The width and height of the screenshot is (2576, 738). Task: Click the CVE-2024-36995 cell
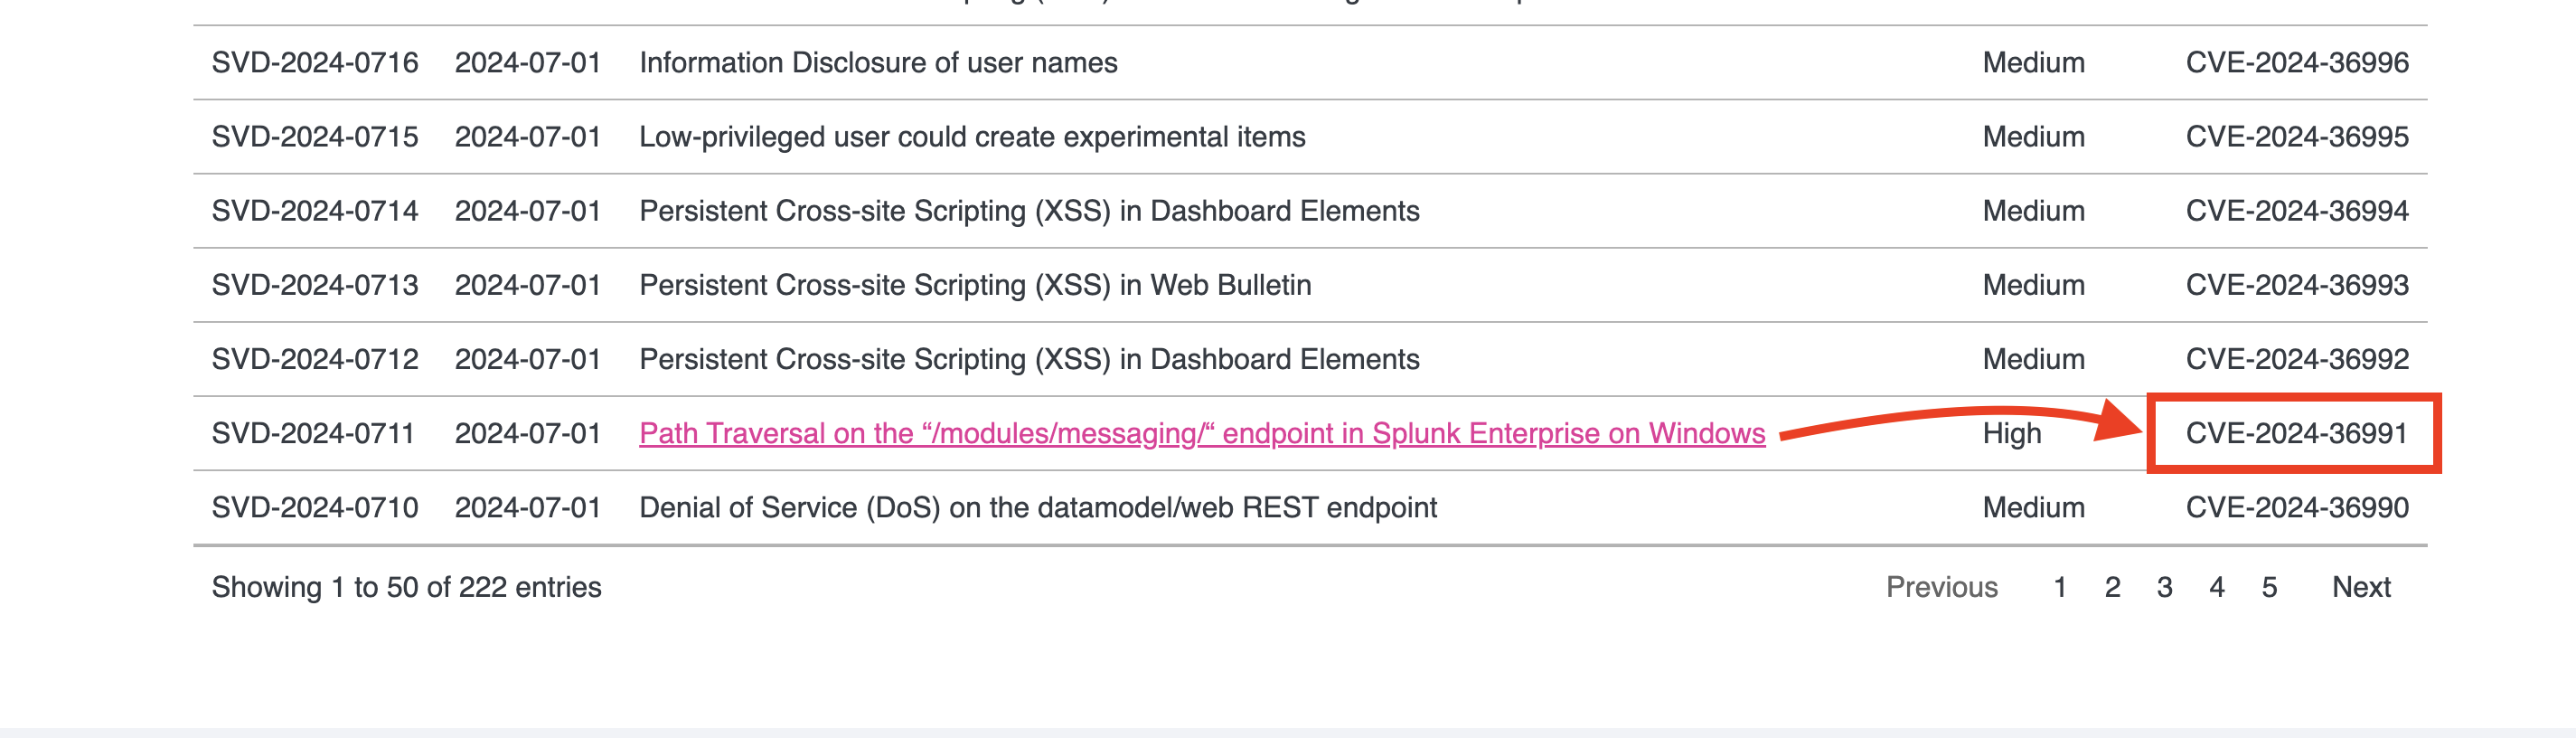(2296, 137)
